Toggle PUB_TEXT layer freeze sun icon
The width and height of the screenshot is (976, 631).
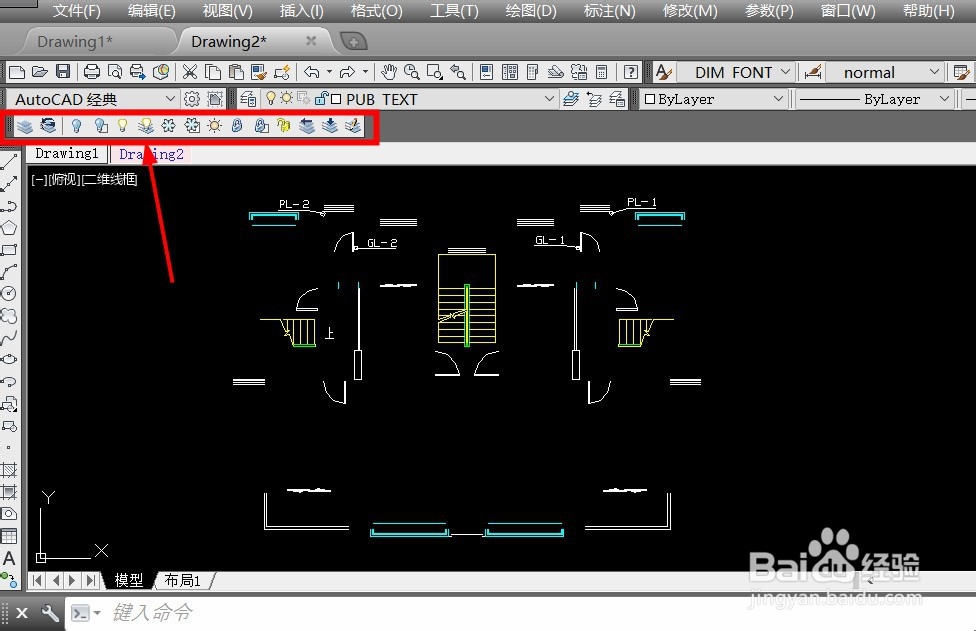point(286,98)
